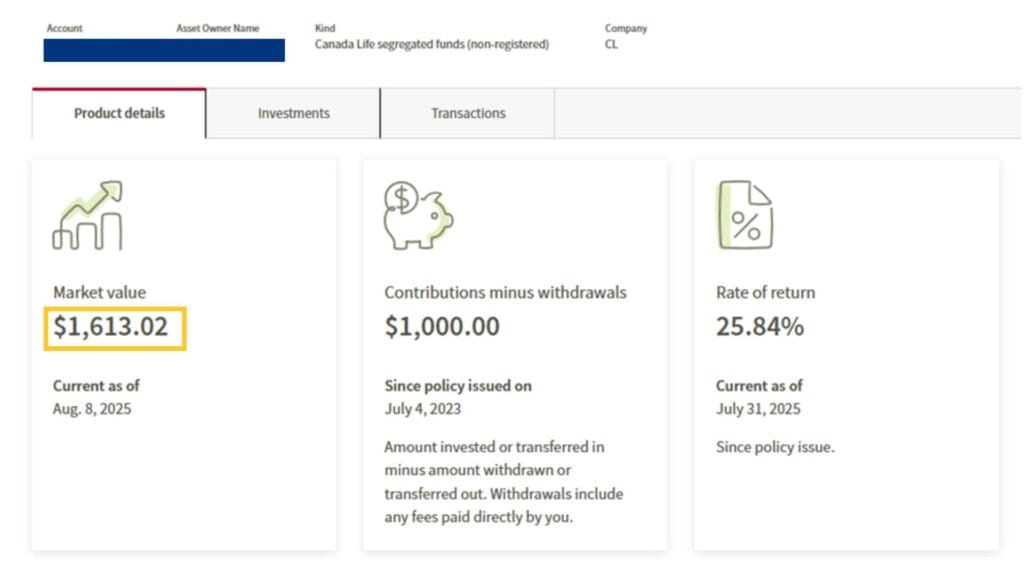Open the Product details tab
The image size is (1024, 576).
[x=119, y=113]
